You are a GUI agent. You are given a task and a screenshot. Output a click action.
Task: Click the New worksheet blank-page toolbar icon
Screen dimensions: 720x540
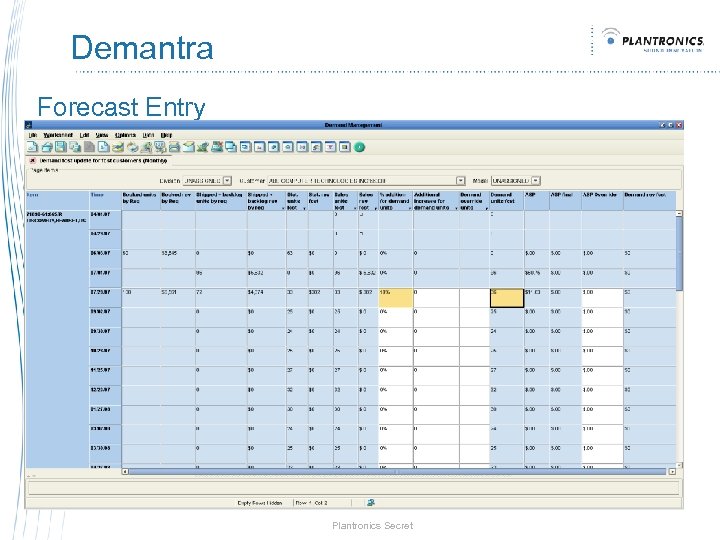click(x=32, y=147)
